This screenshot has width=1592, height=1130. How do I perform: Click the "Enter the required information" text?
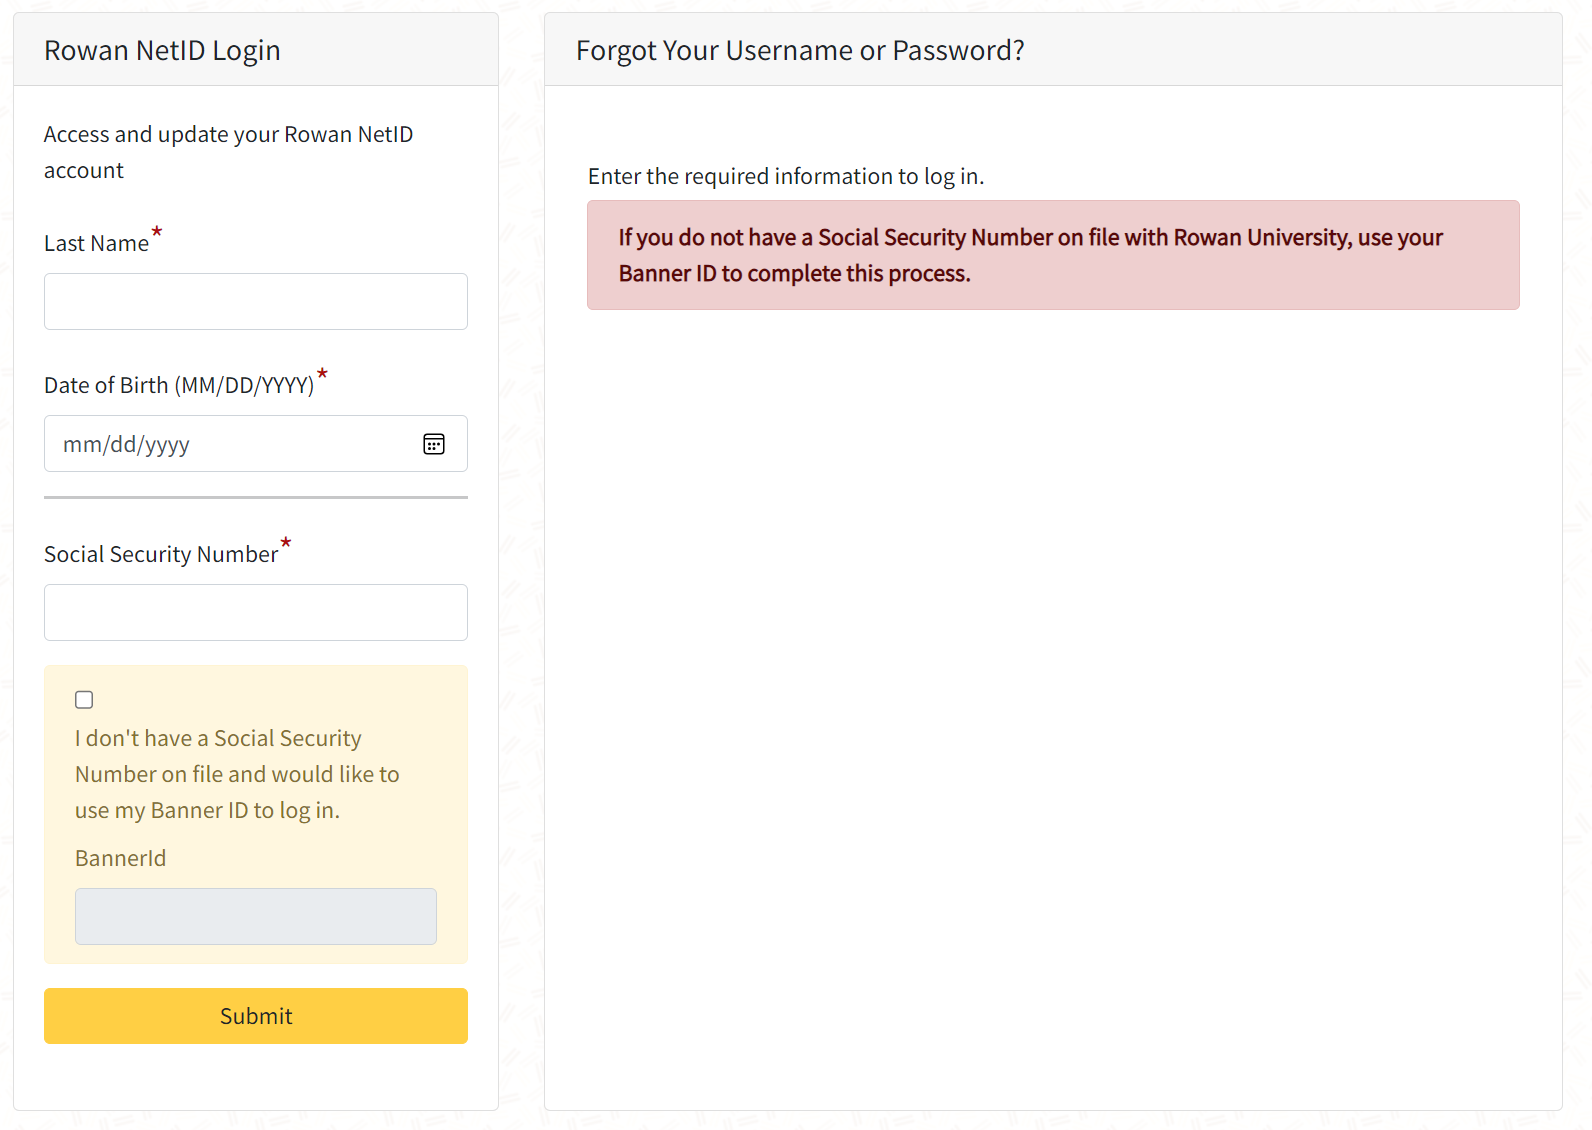pyautogui.click(x=785, y=177)
